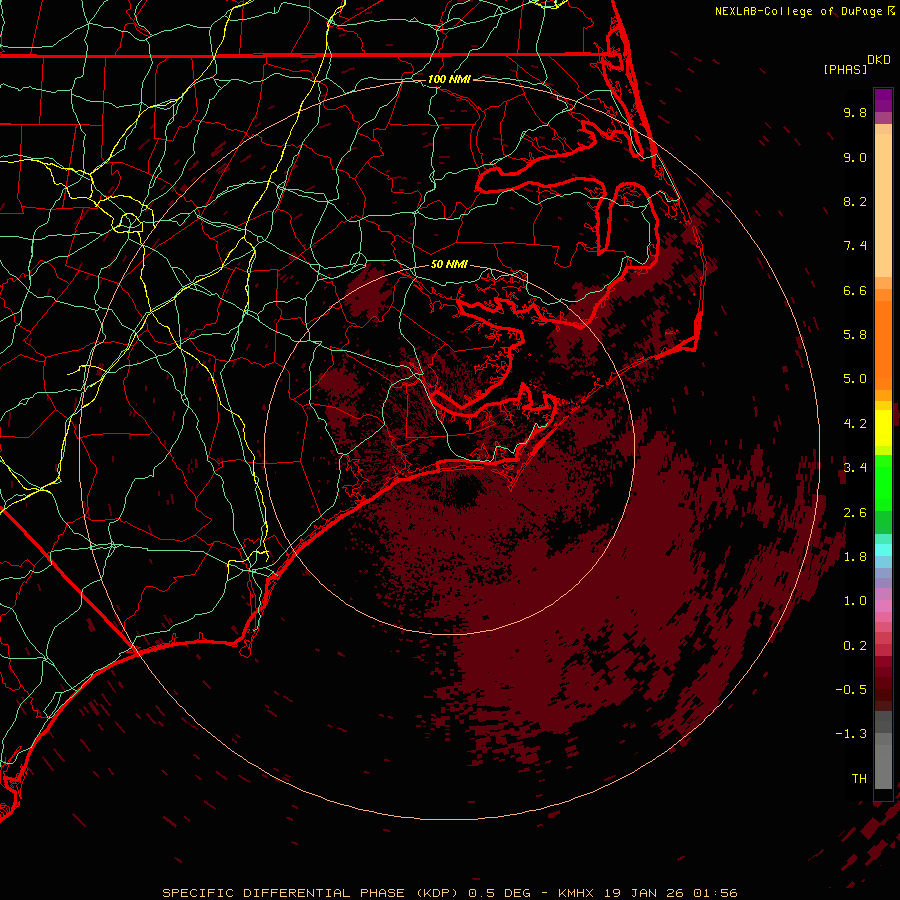Click the 1.8 scale value

pyautogui.click(x=855, y=557)
